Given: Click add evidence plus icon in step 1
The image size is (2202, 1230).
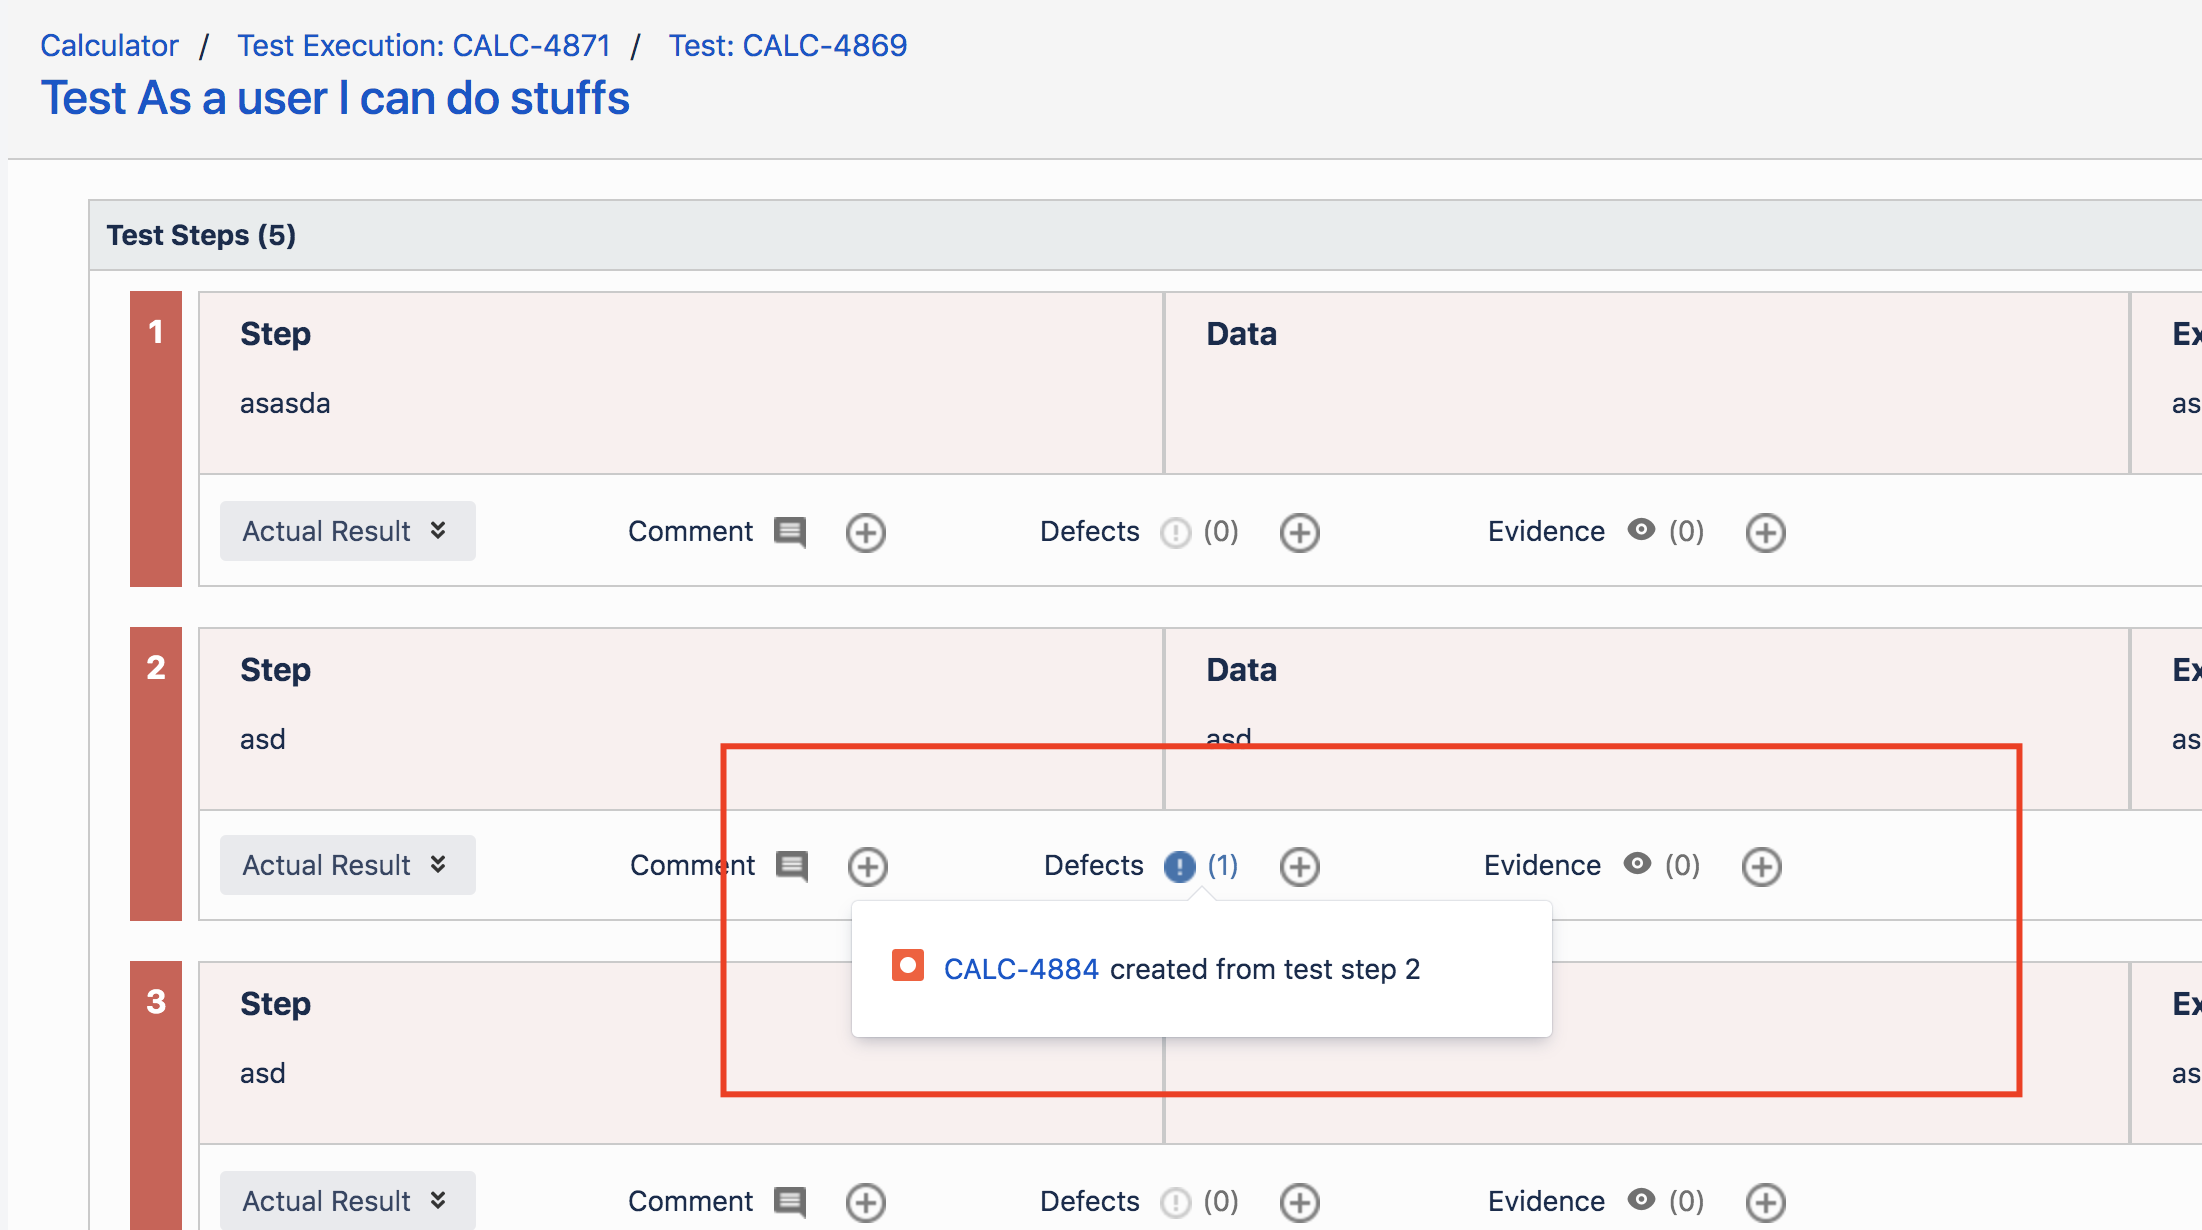Looking at the screenshot, I should pyautogui.click(x=1765, y=532).
